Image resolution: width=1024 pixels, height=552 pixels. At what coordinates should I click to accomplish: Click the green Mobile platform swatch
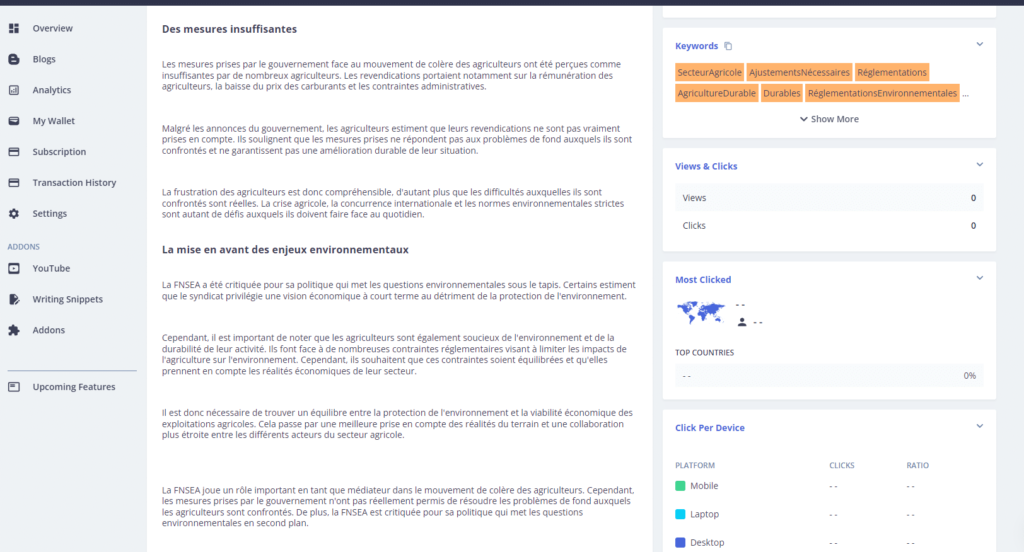pos(680,486)
